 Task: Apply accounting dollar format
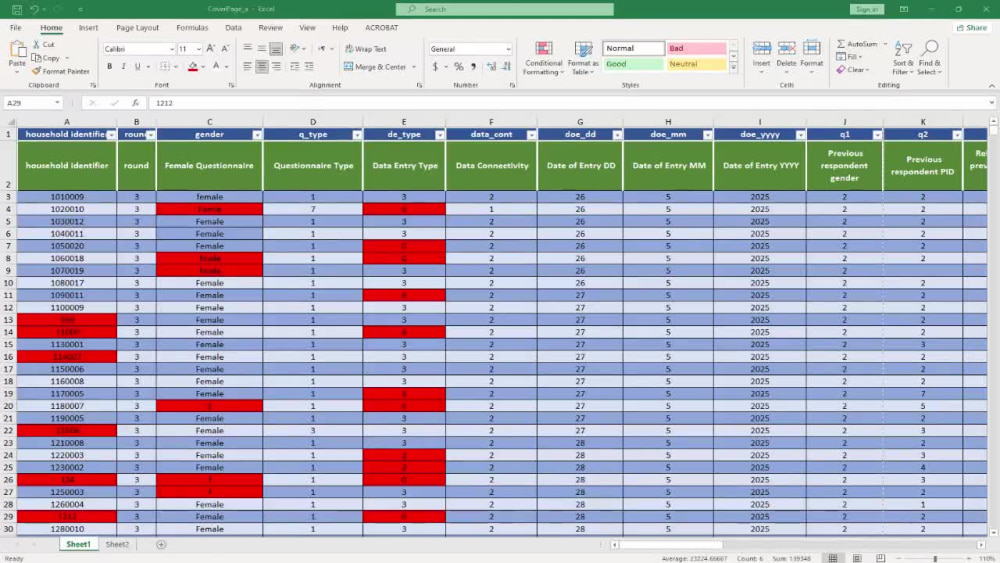[x=435, y=66]
